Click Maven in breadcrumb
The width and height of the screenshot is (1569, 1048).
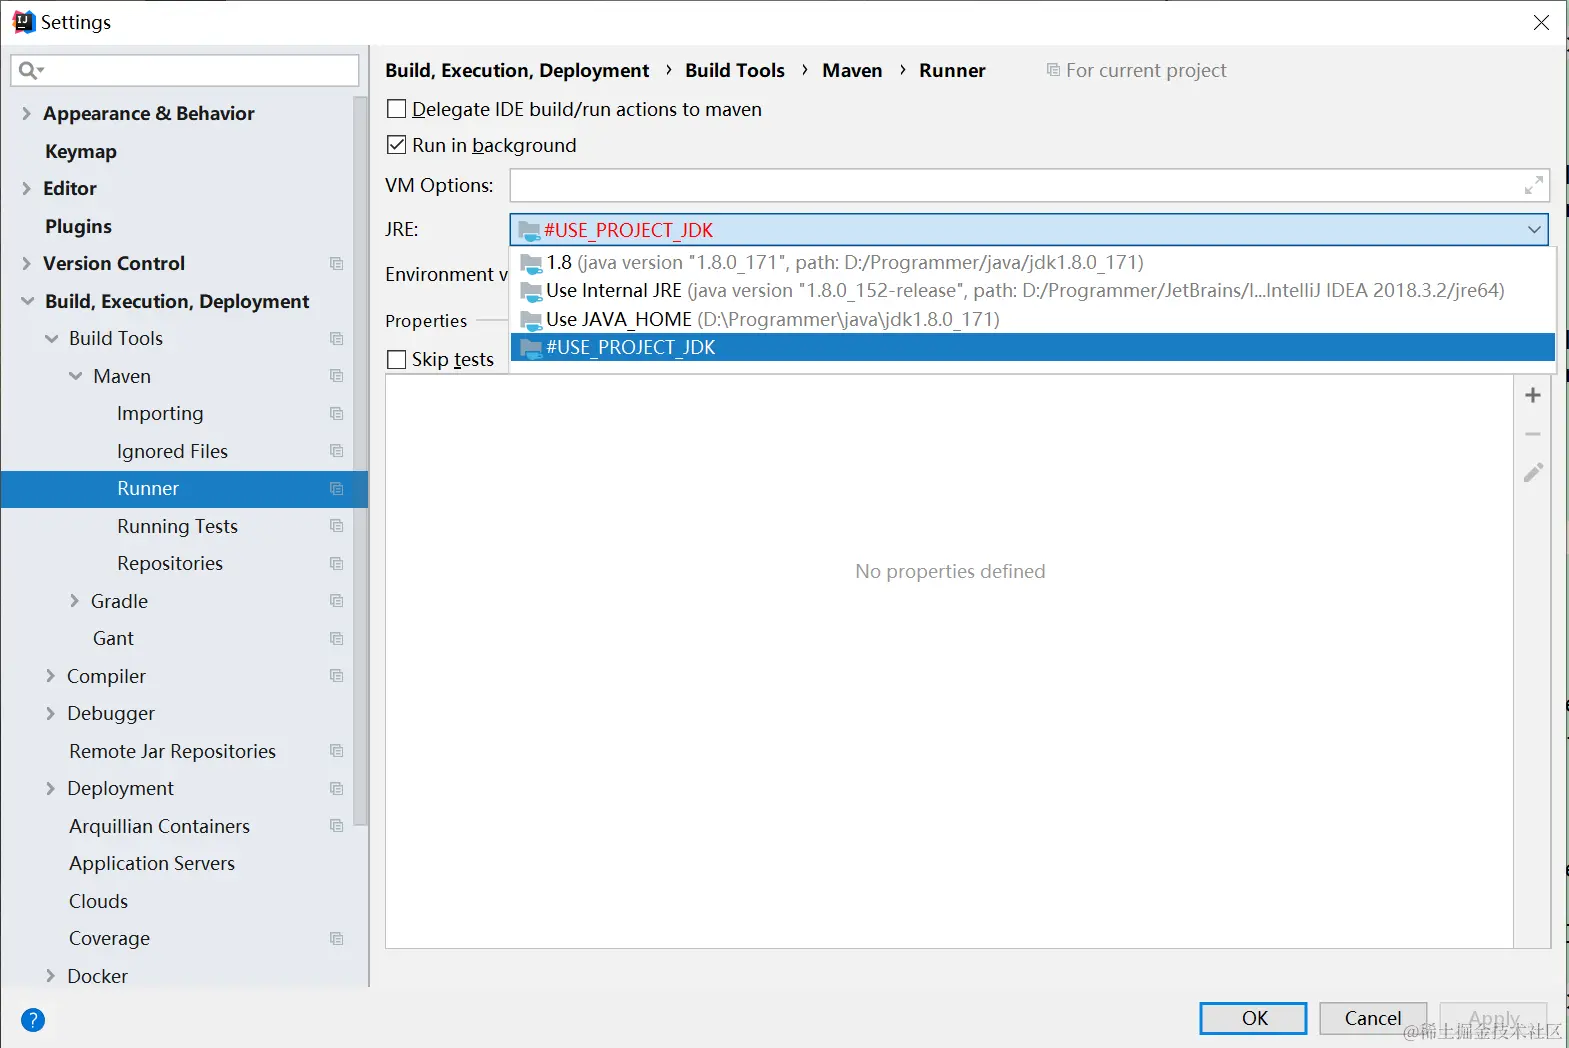852,70
